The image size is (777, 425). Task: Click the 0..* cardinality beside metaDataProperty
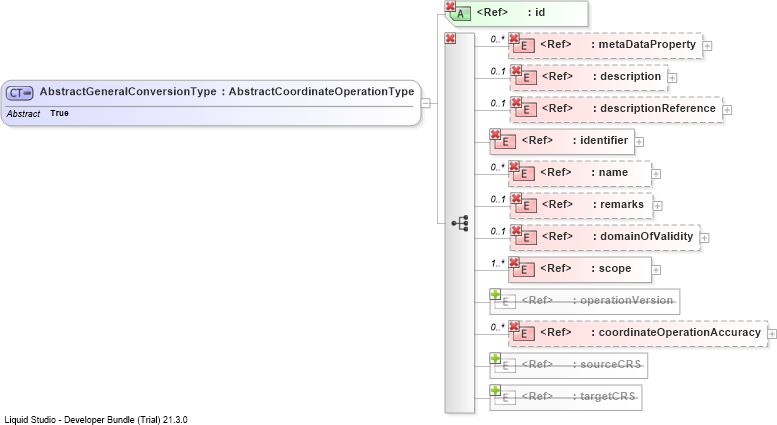(x=498, y=39)
